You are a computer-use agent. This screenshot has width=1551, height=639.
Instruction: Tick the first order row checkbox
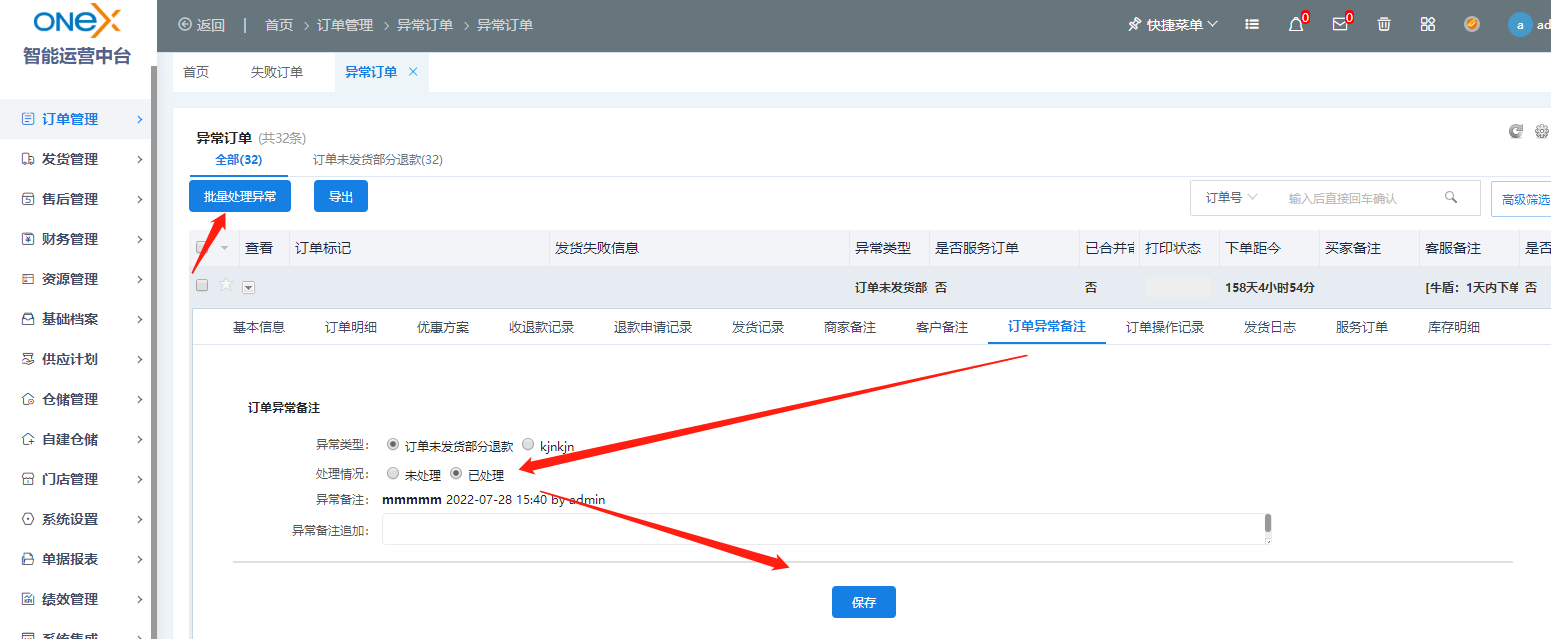pos(202,285)
